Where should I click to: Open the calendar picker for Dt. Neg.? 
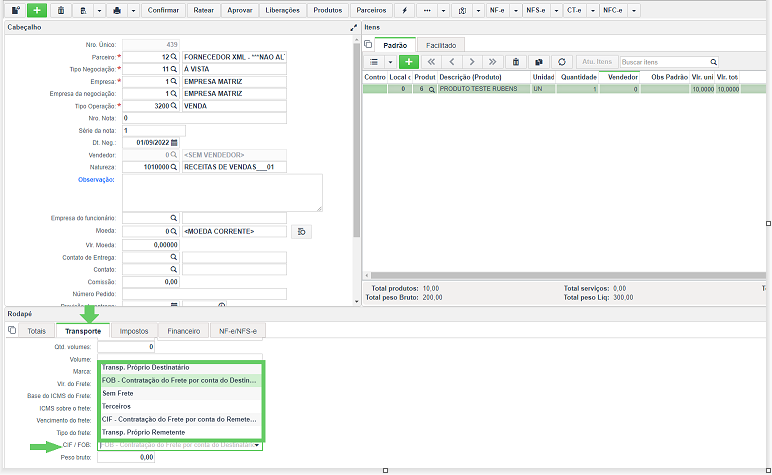click(x=174, y=143)
